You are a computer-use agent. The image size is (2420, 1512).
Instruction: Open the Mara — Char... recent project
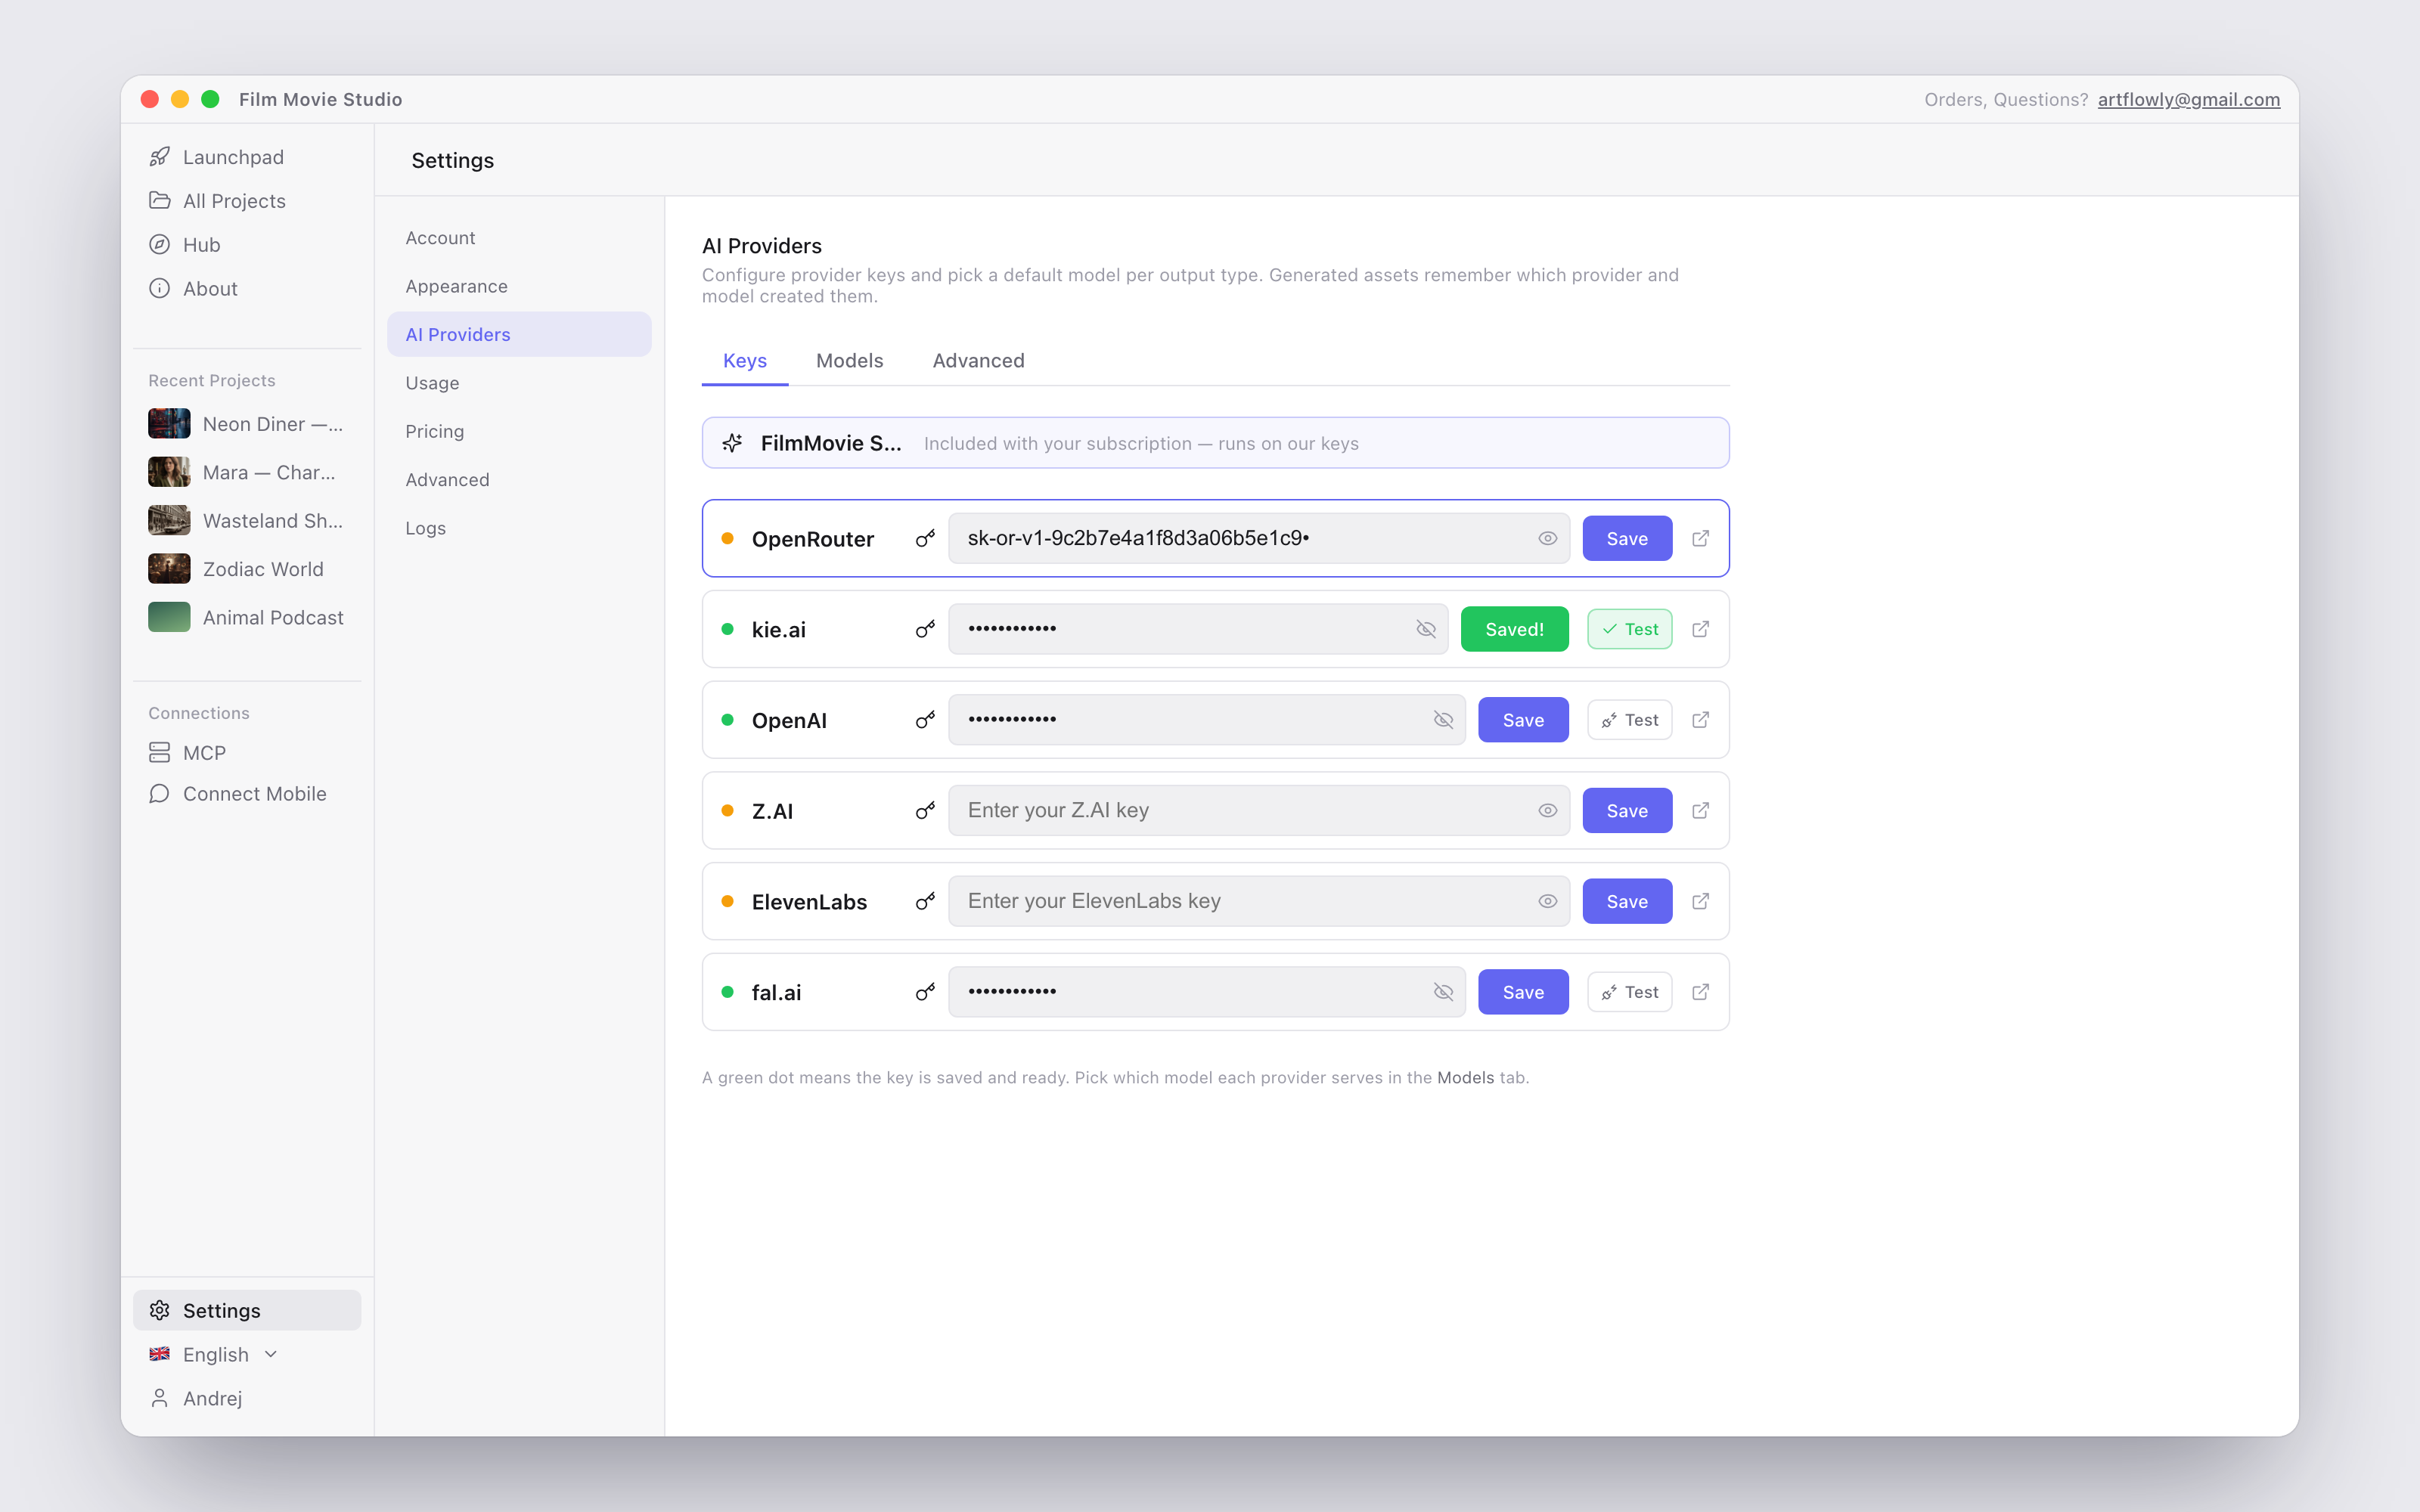tap(247, 472)
